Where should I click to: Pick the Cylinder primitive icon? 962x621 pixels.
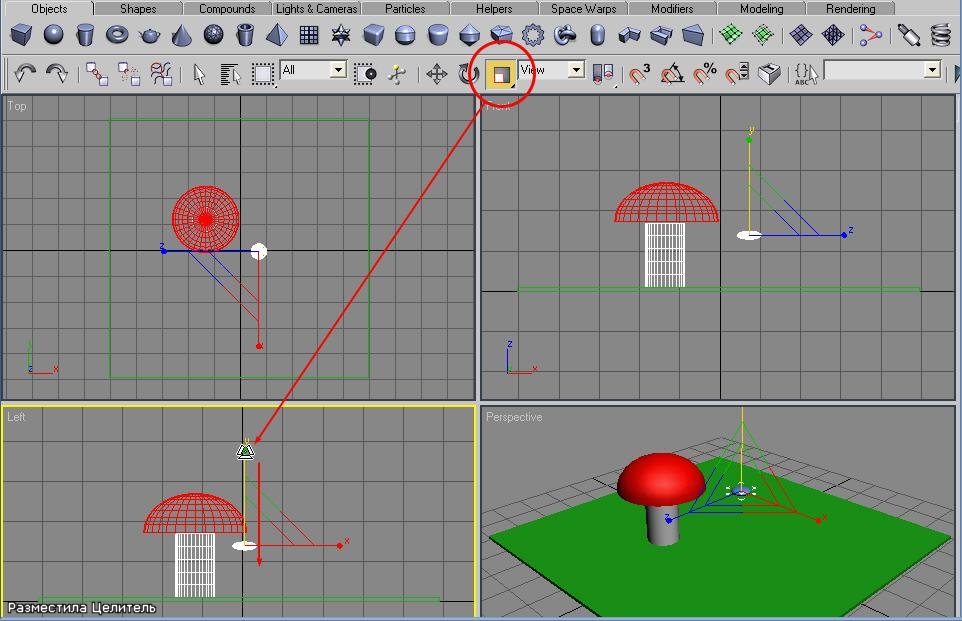(x=85, y=35)
